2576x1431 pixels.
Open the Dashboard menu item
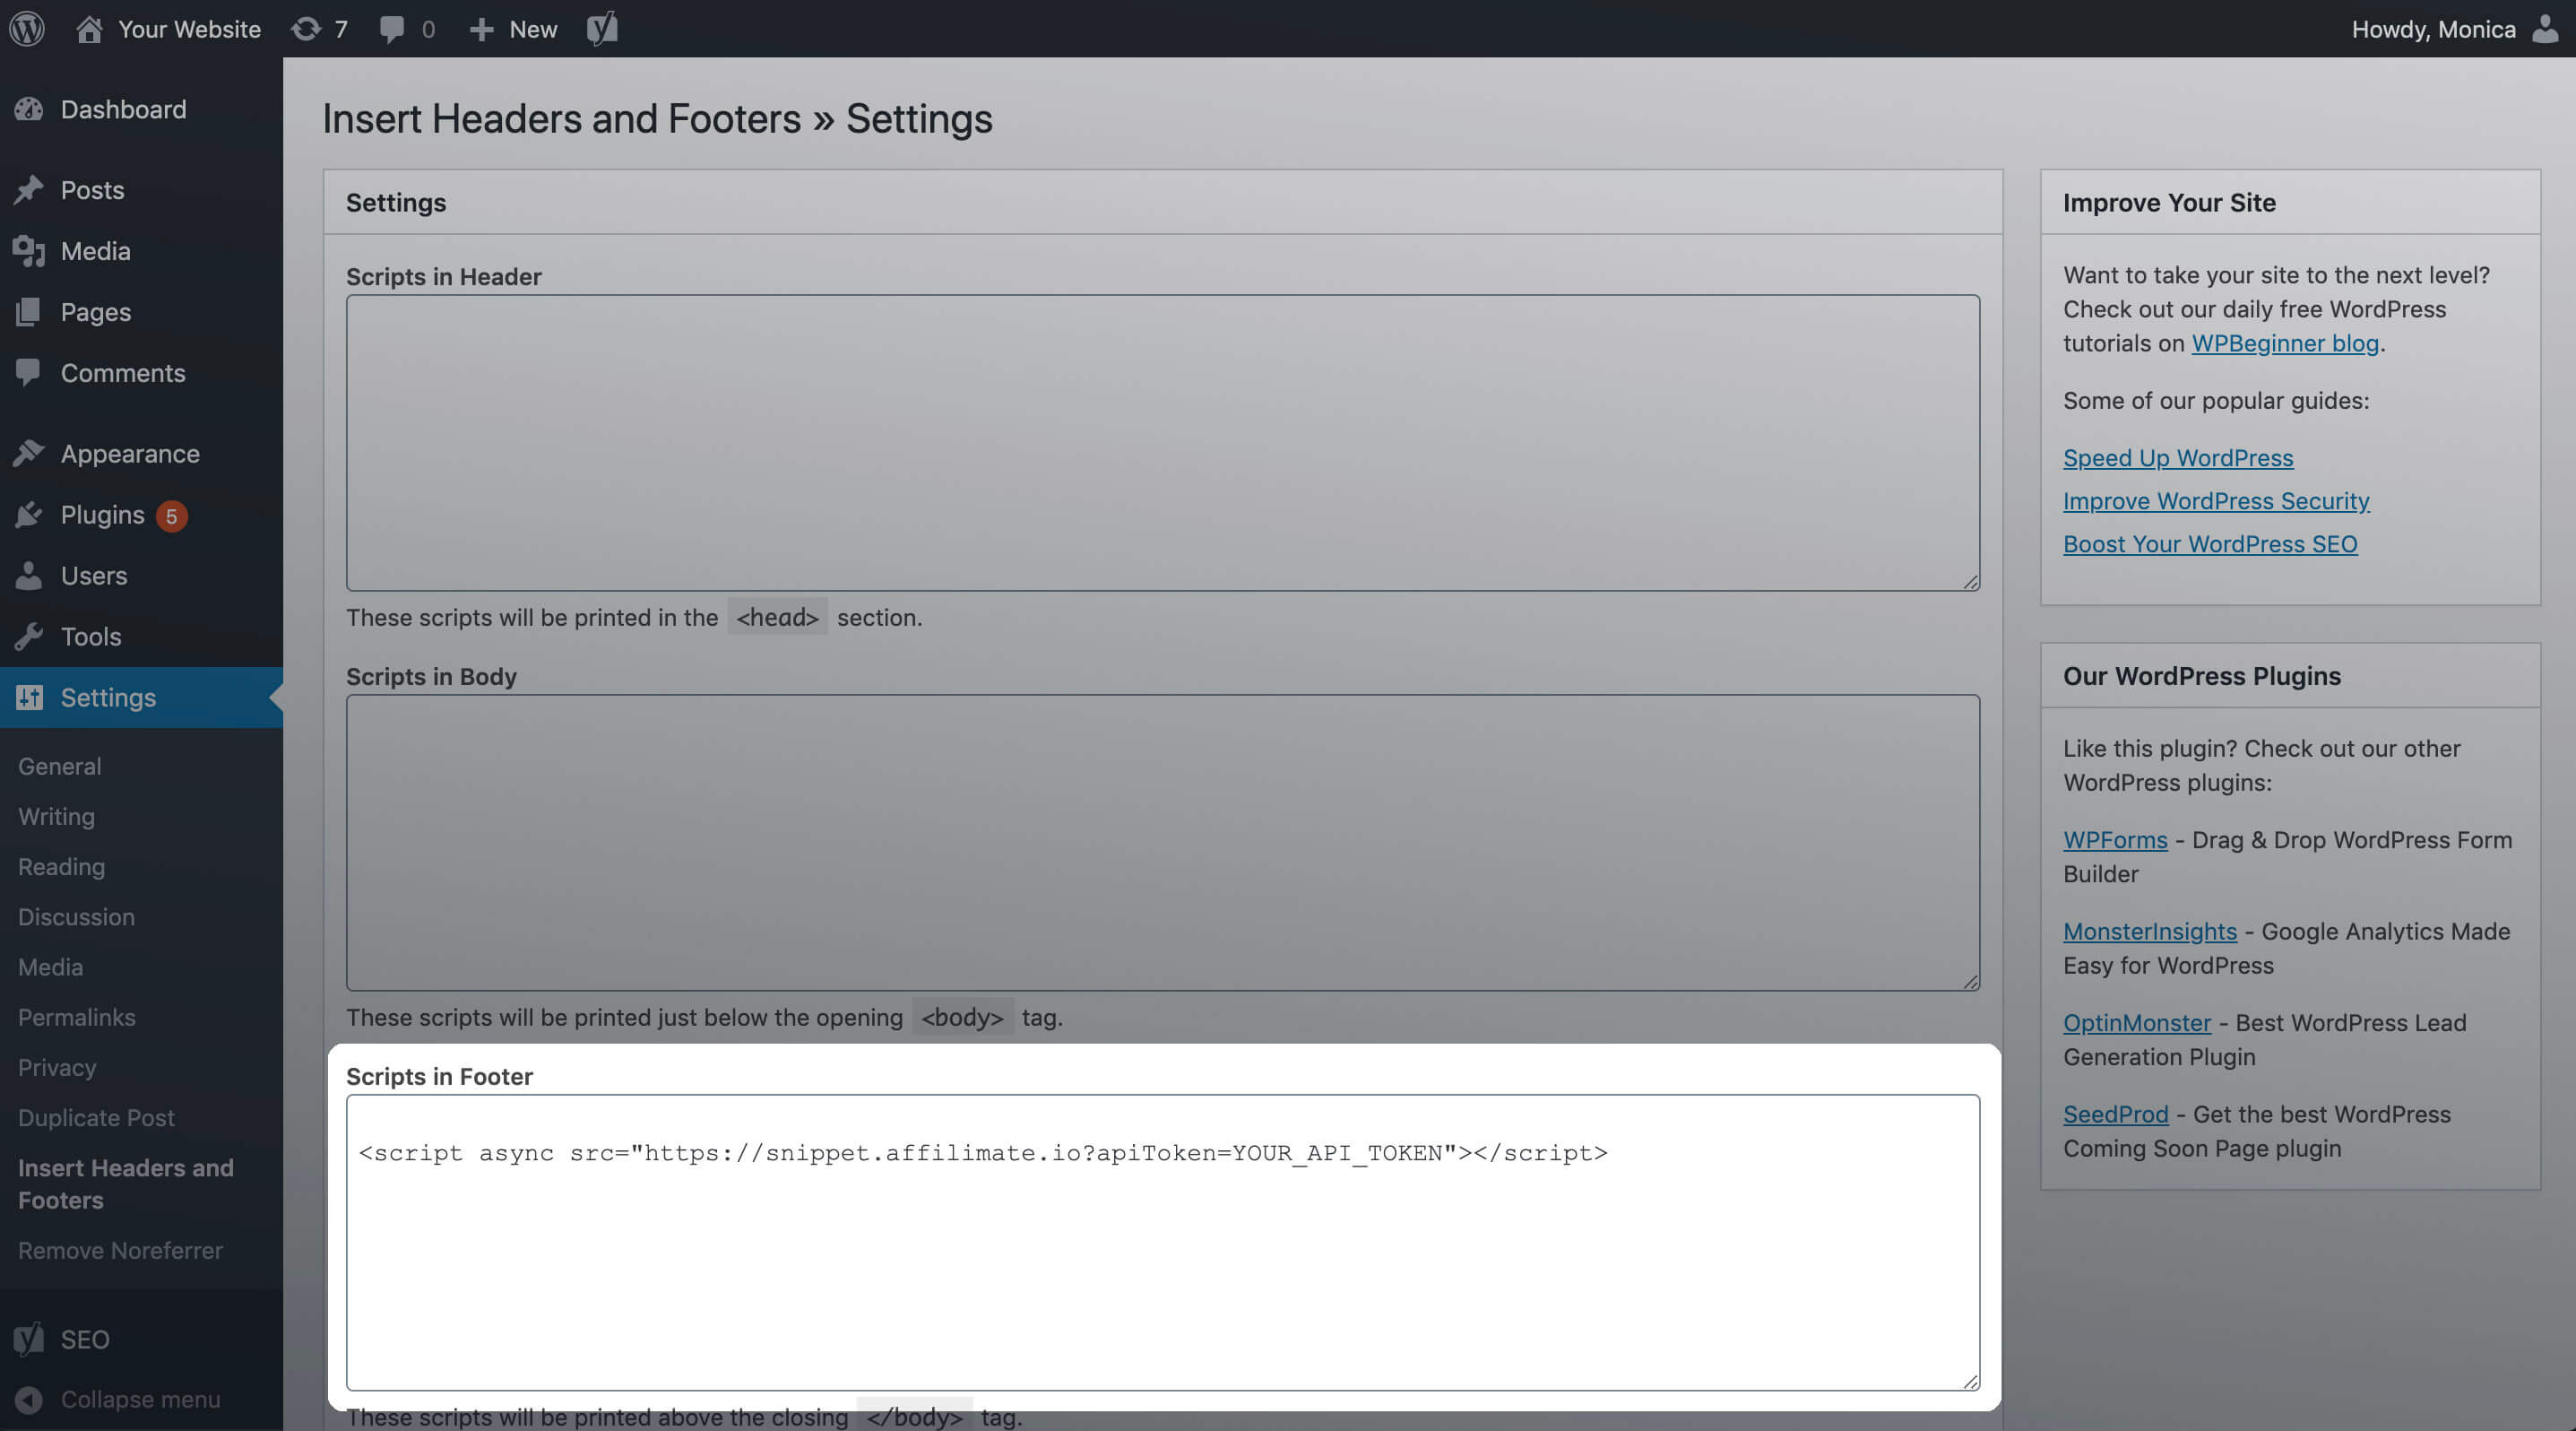[124, 109]
